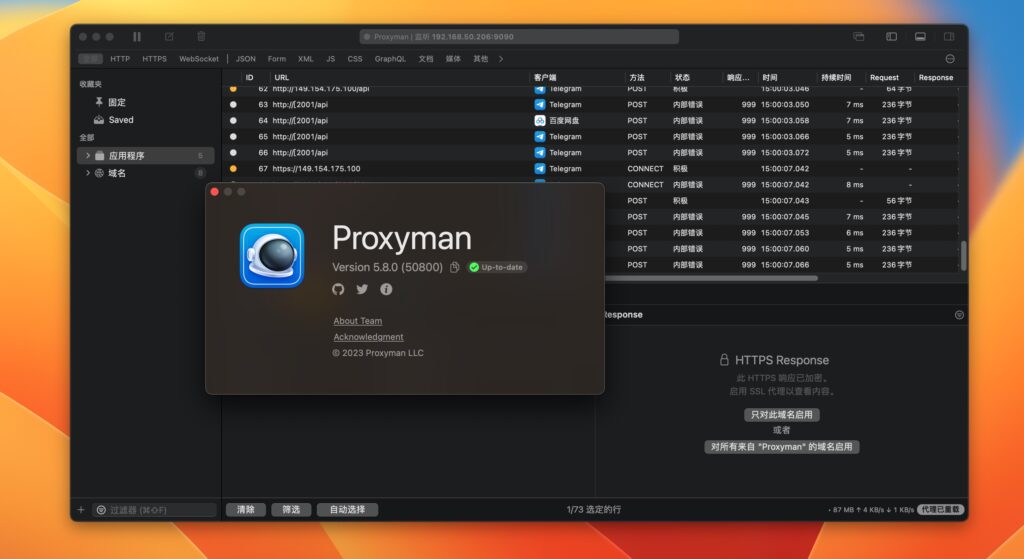Click the orange status dot in row 67

coord(233,168)
